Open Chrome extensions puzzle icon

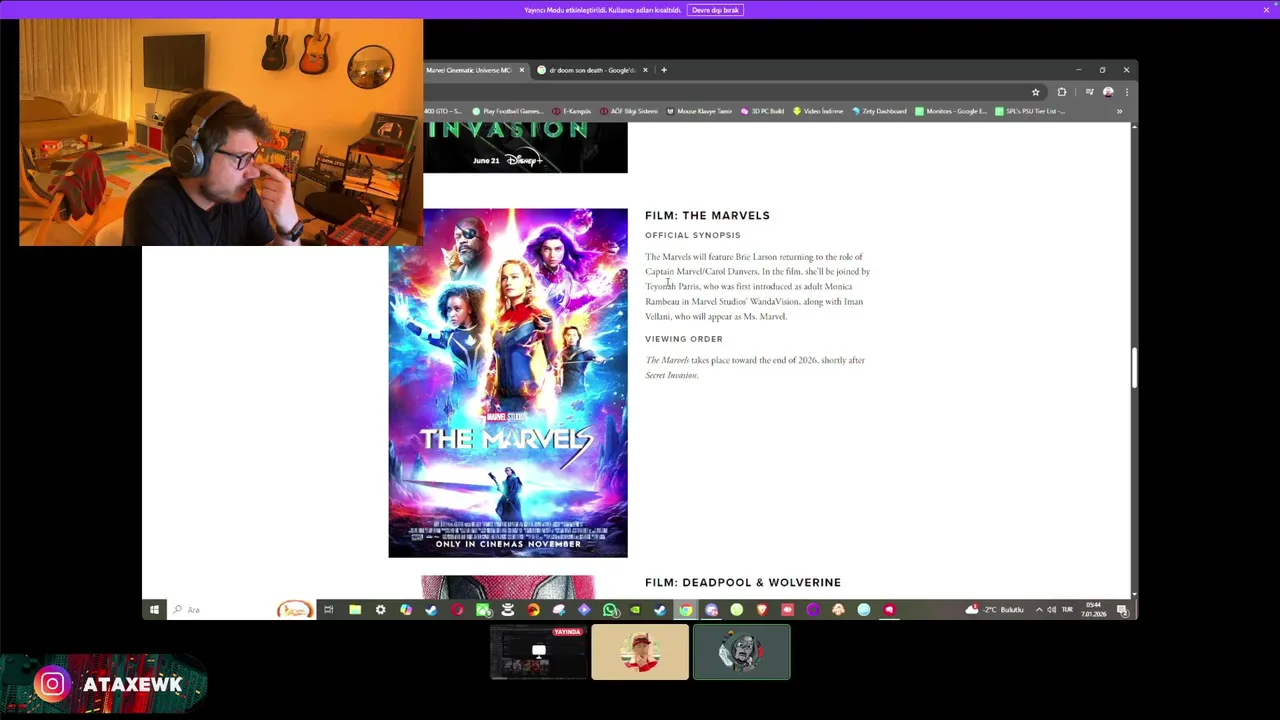coord(1062,92)
